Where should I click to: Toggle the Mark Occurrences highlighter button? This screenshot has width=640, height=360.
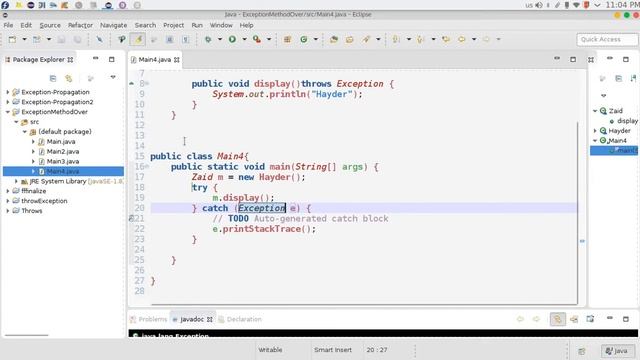pos(138,39)
